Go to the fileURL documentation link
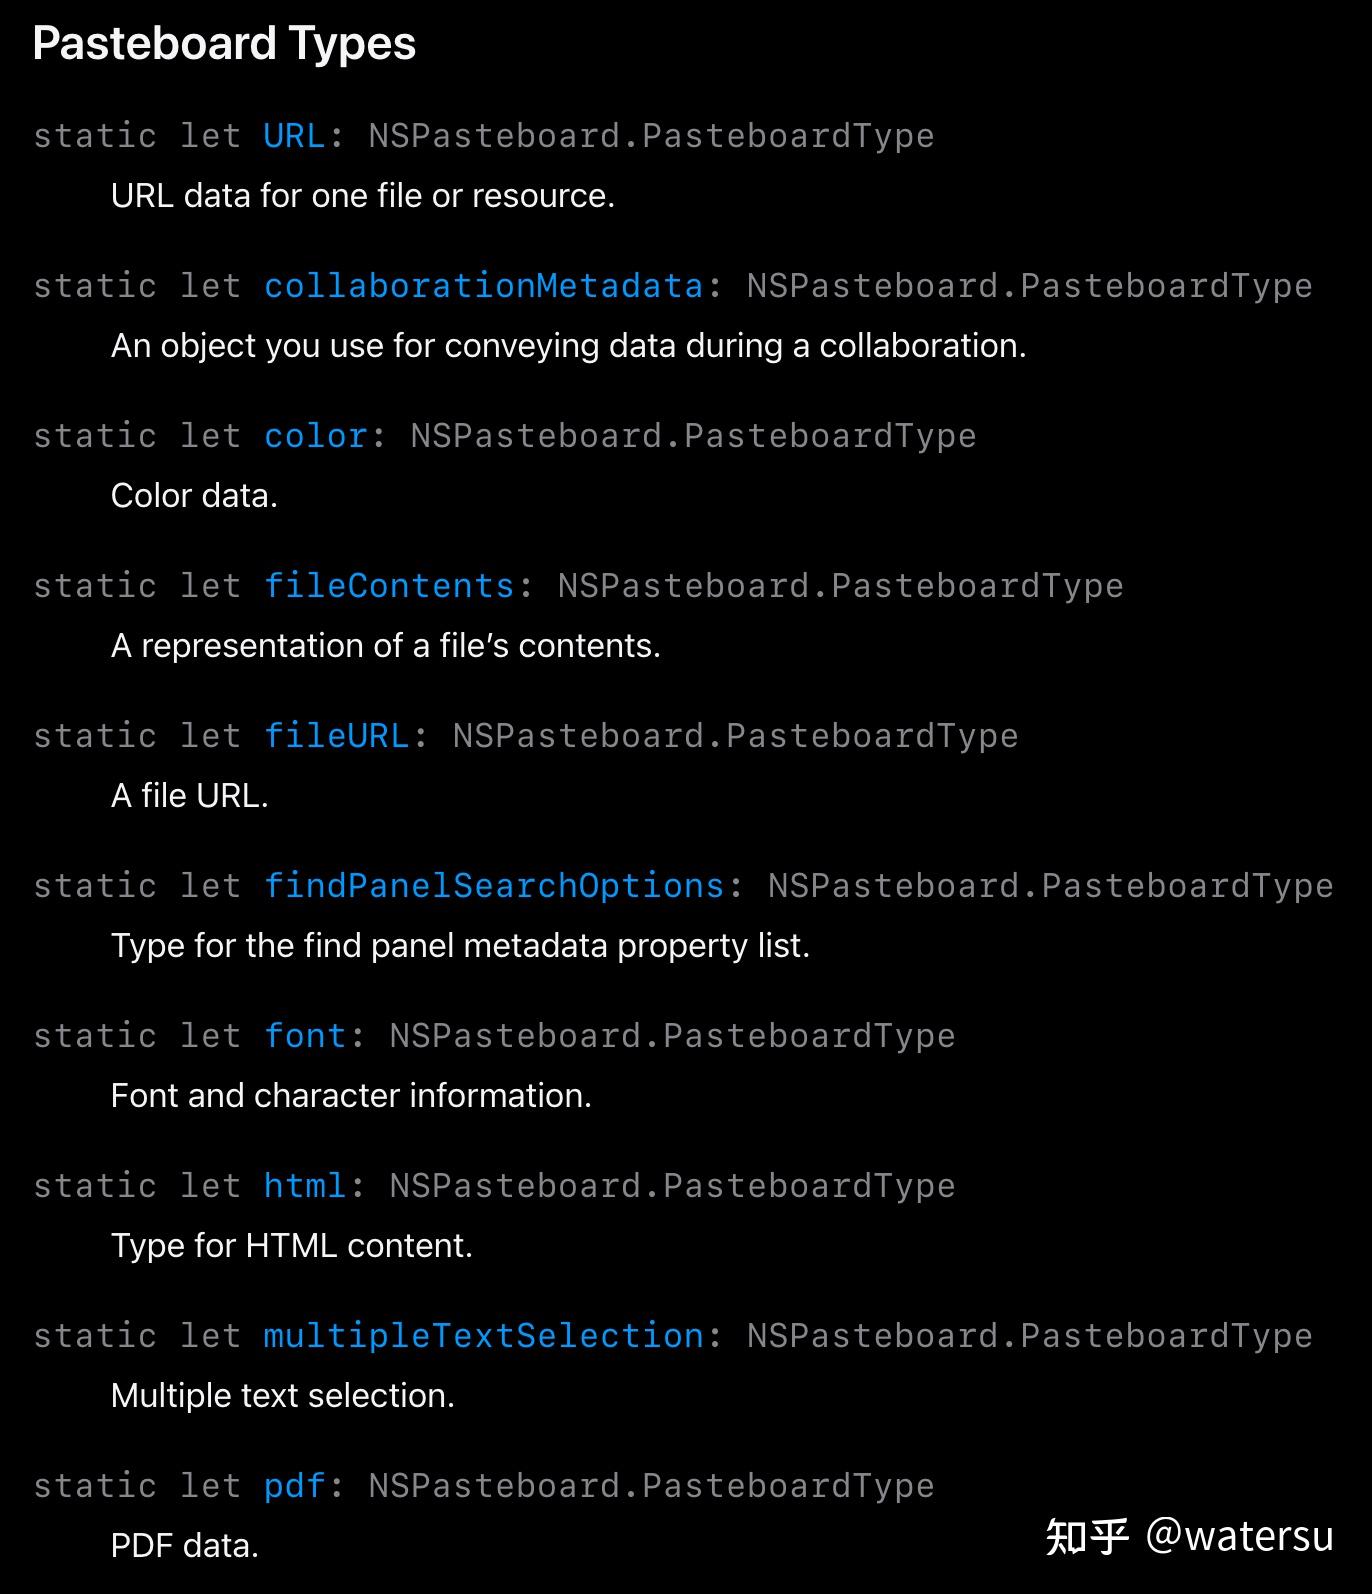 336,736
